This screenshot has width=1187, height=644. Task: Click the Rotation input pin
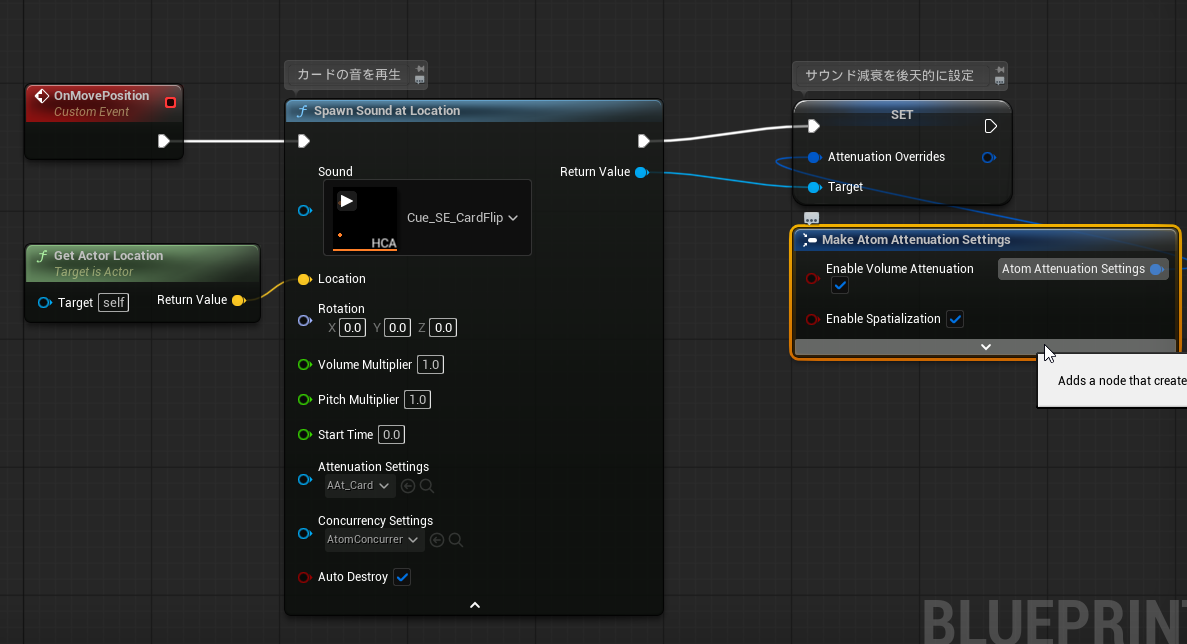tap(305, 321)
